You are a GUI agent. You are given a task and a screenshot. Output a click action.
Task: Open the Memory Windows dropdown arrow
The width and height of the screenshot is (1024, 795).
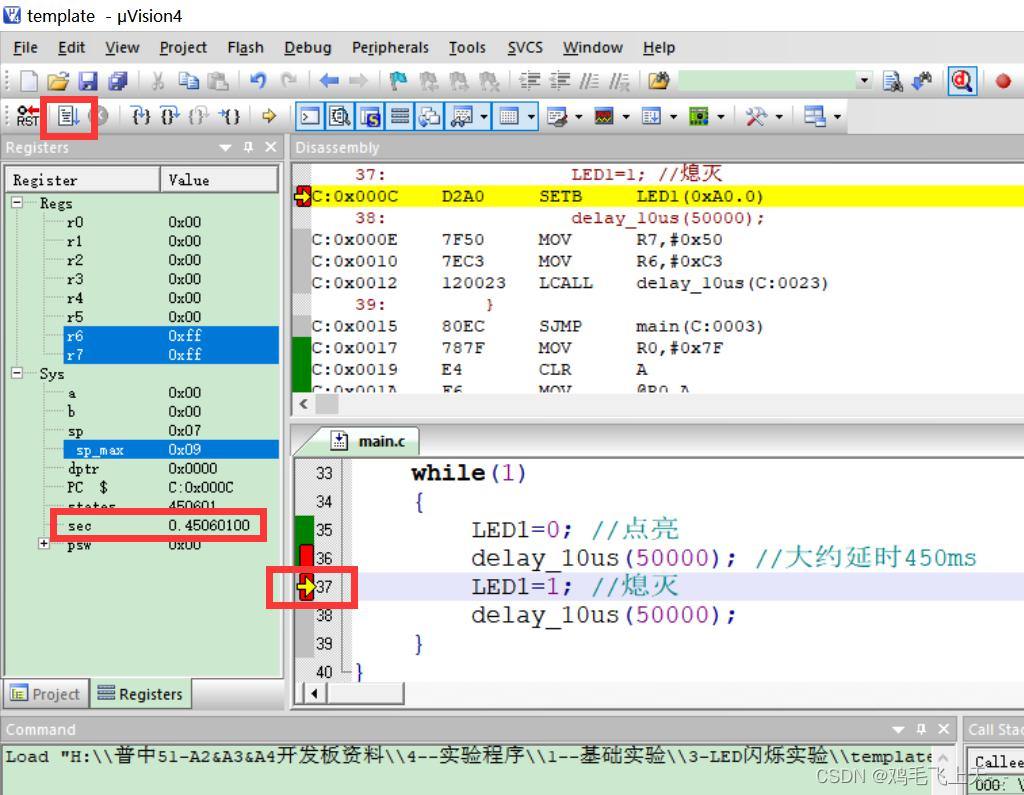pos(531,116)
